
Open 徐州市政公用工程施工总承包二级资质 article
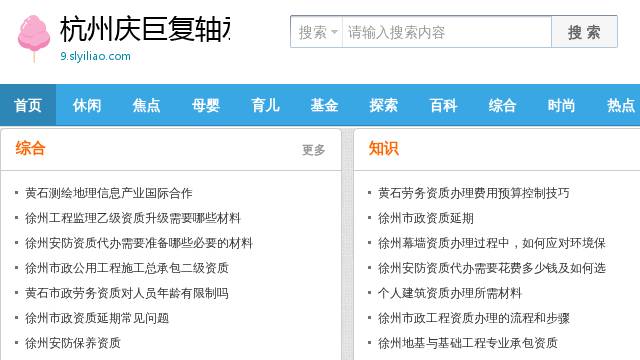pos(127,268)
